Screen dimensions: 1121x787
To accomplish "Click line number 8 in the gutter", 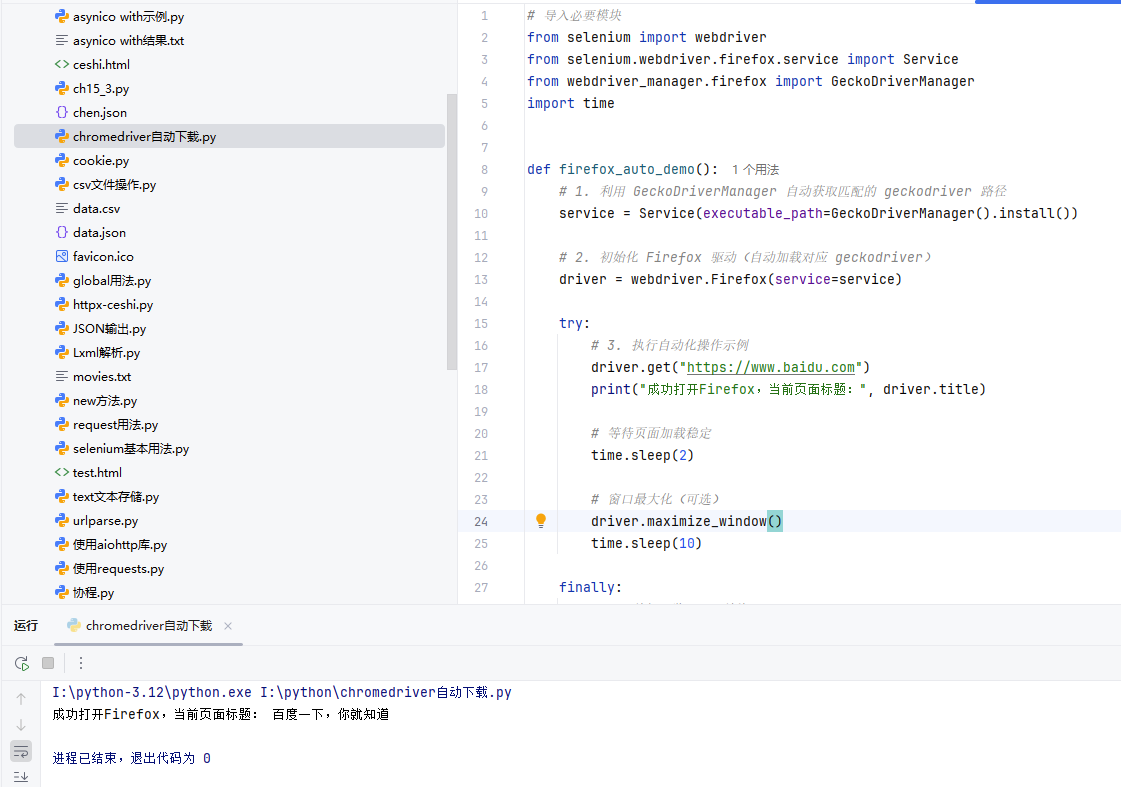I will click(485, 170).
